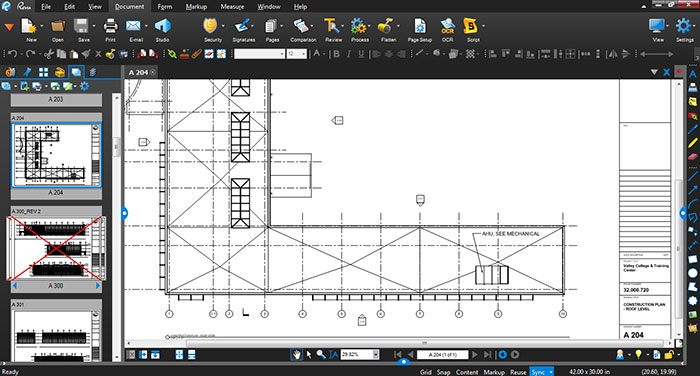Open the font size dropdown
This screenshot has height=376, width=700.
click(x=304, y=54)
